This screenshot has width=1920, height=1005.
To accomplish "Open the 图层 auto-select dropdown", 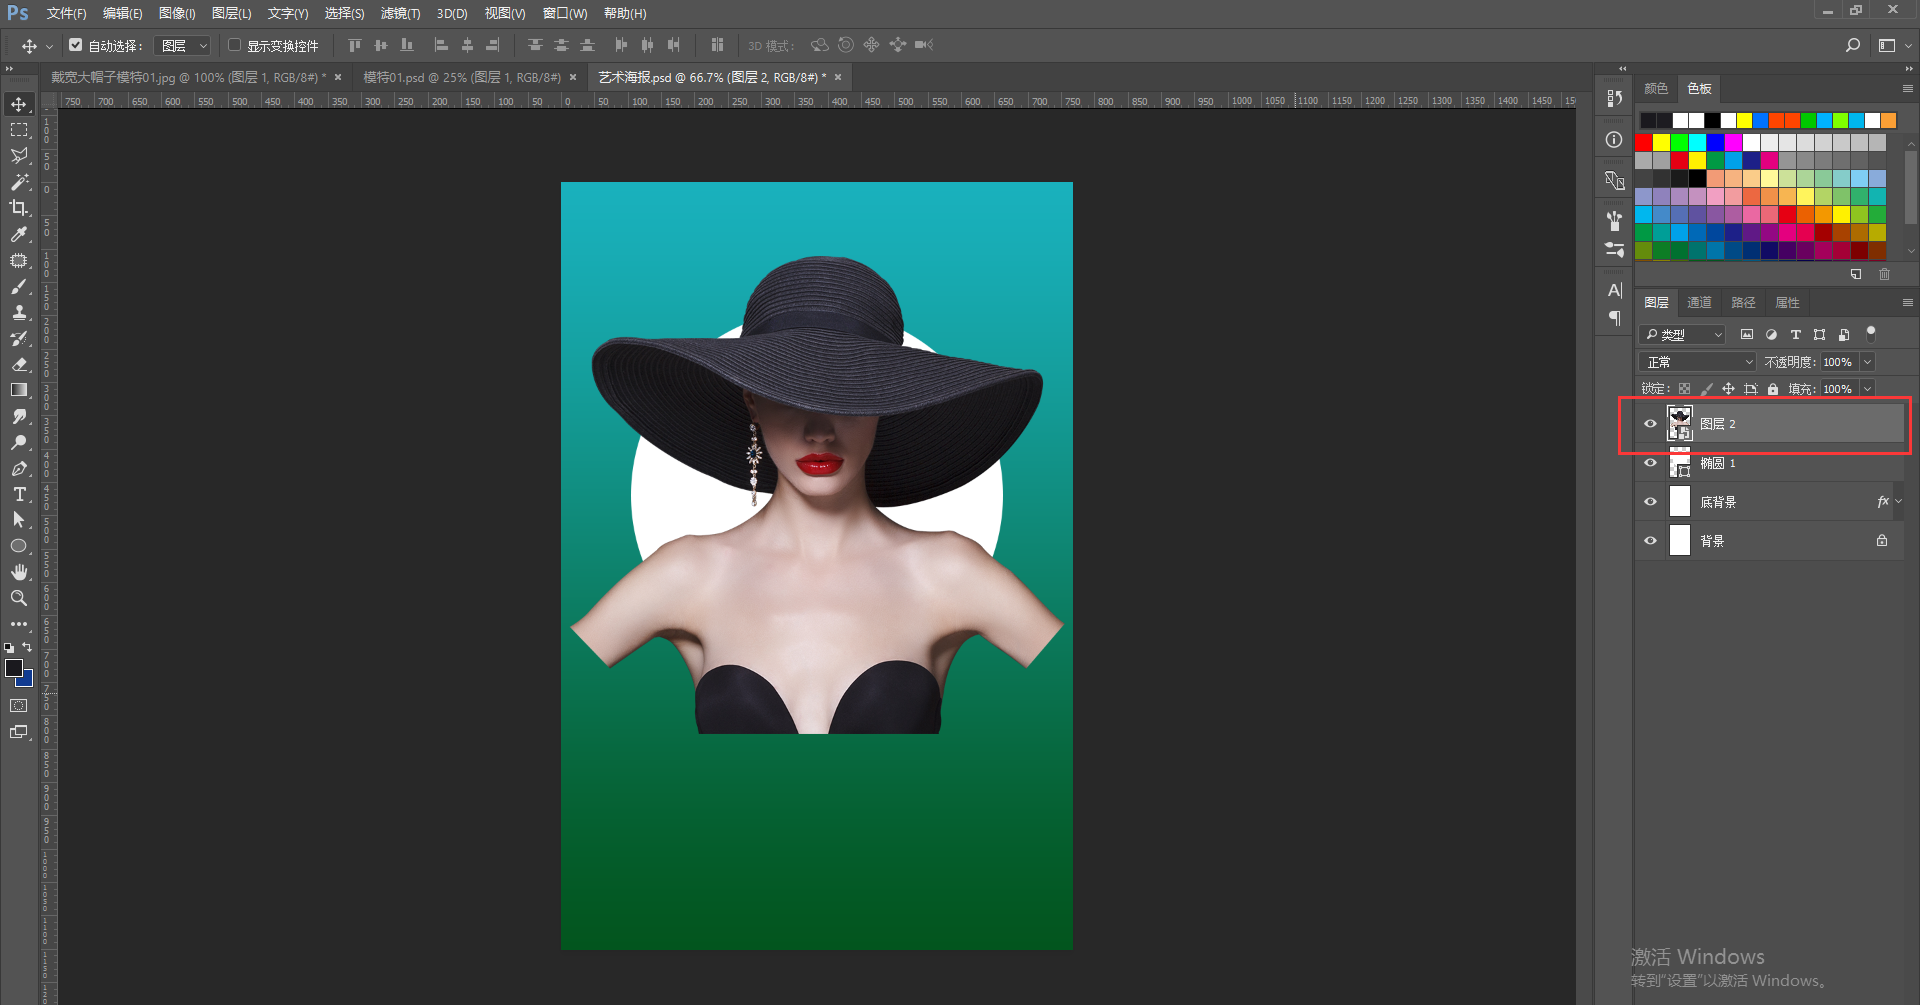I will pos(183,45).
